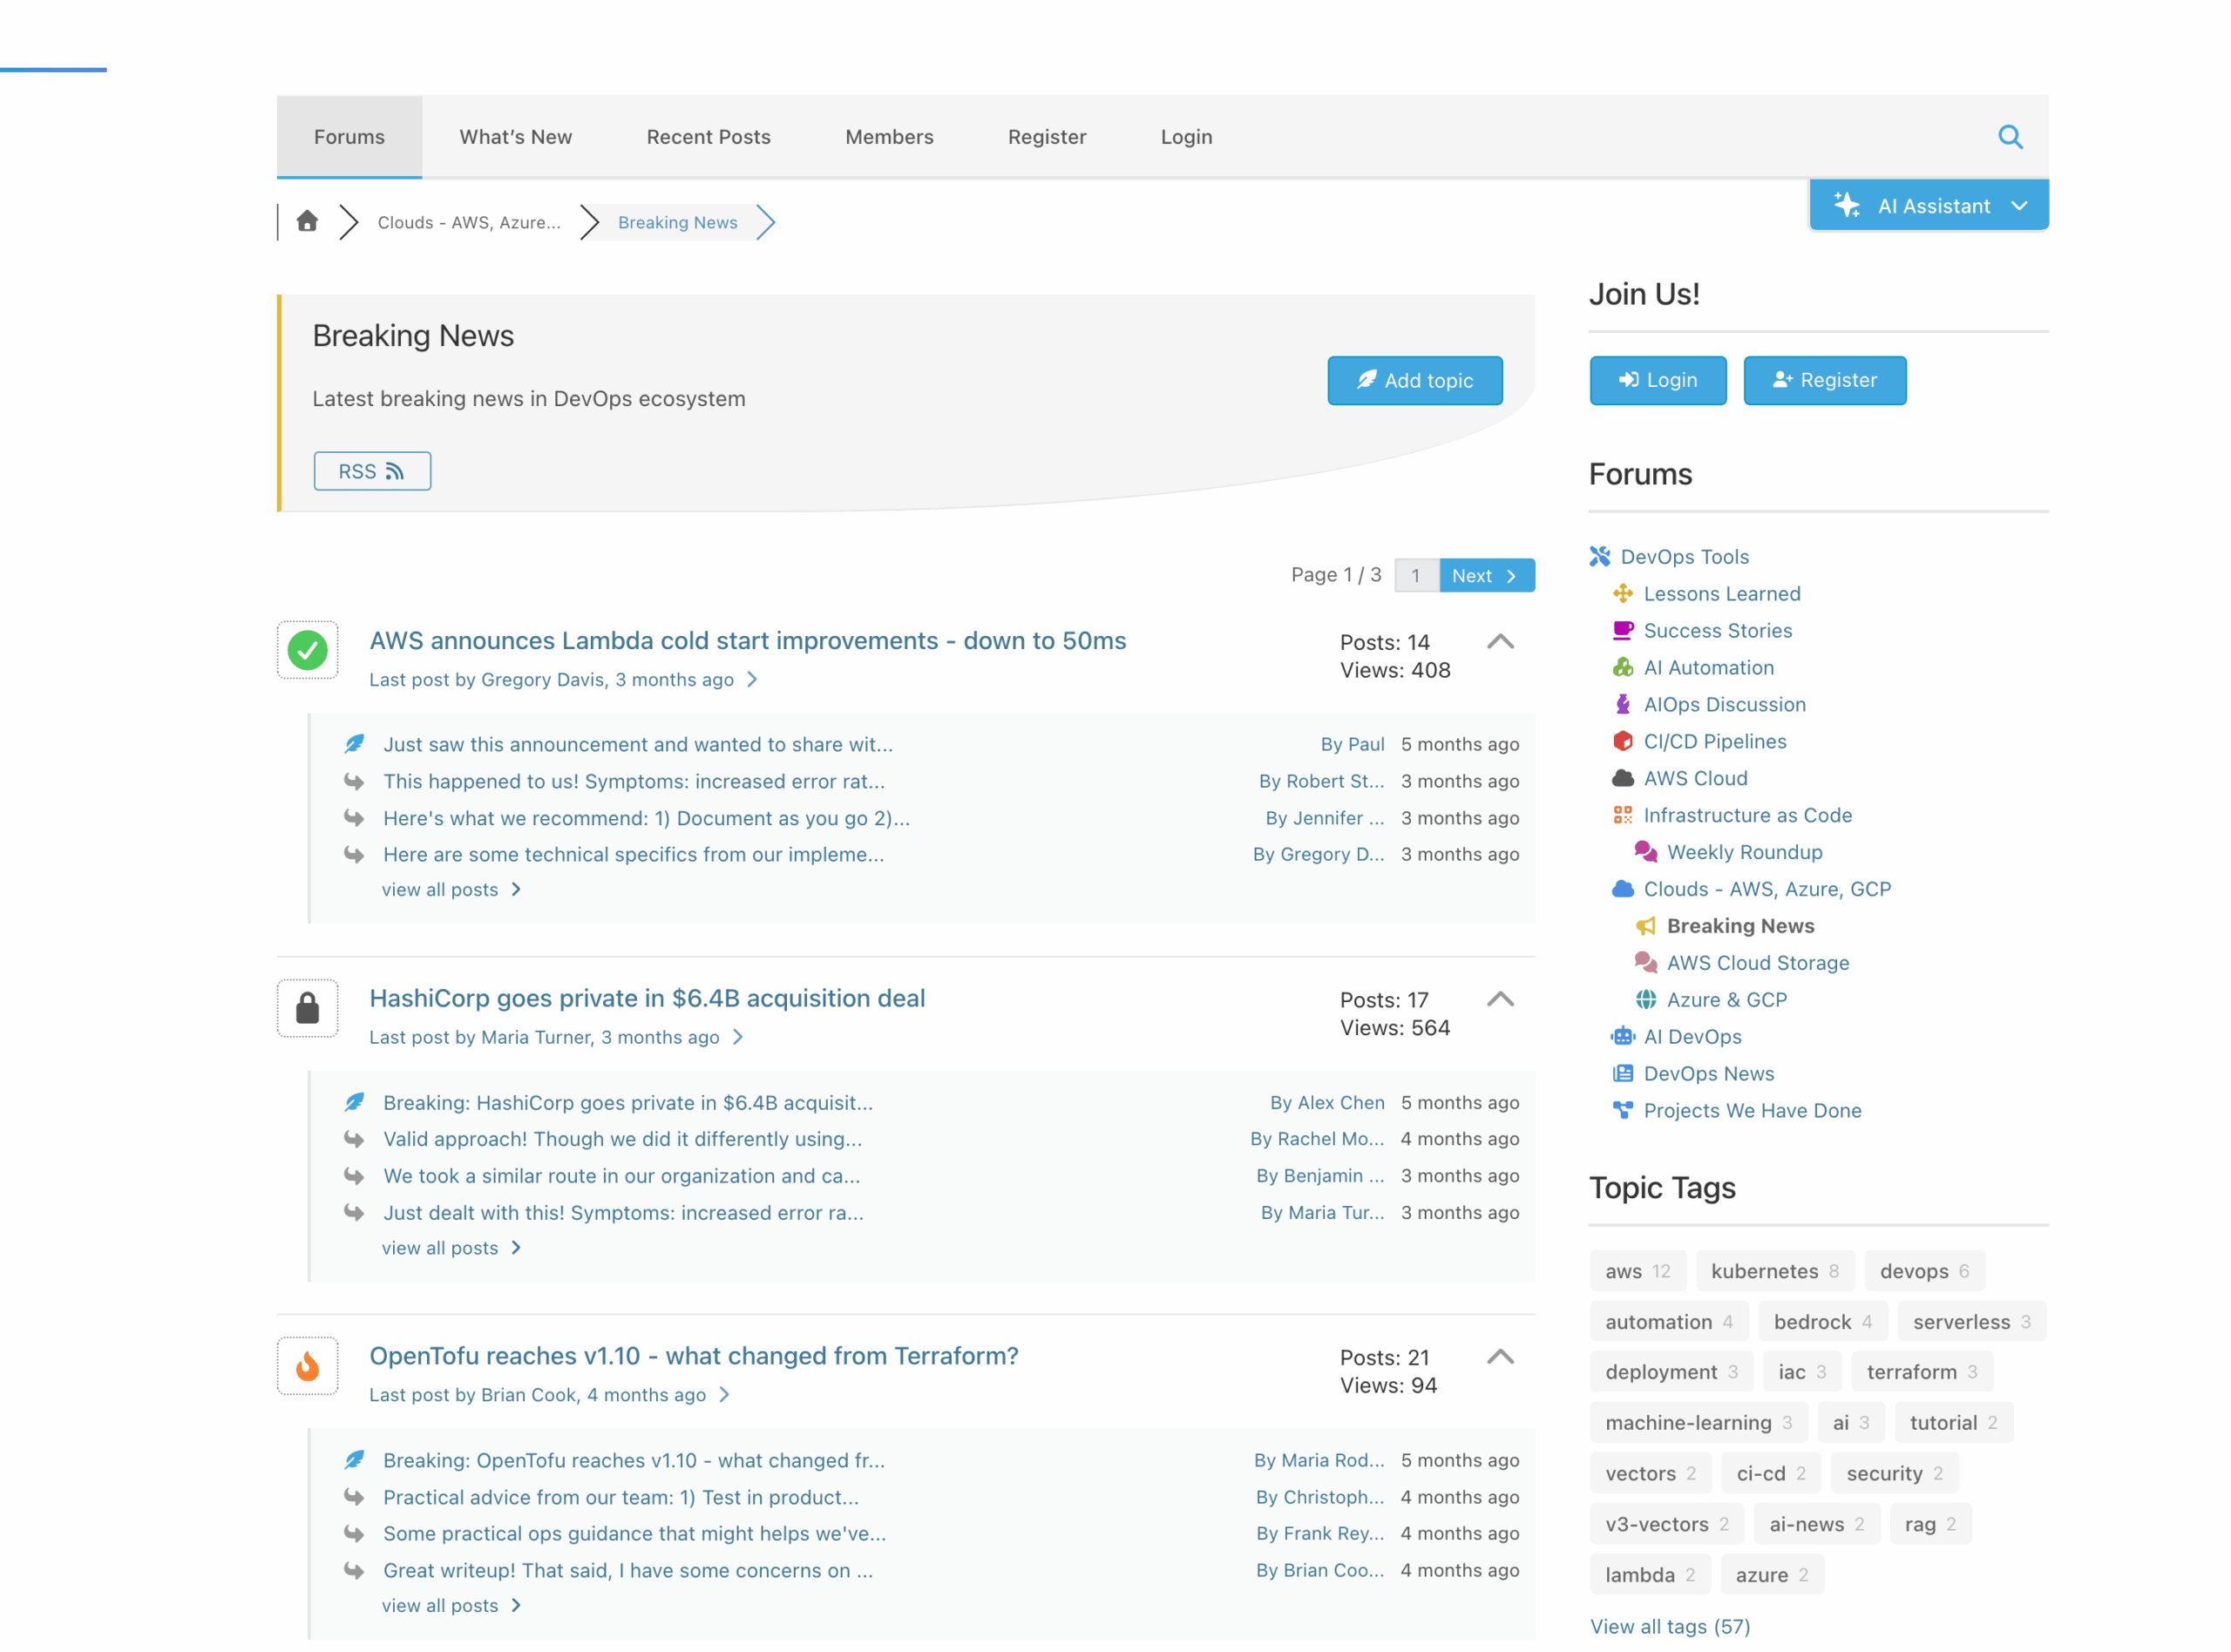The height and width of the screenshot is (1652, 2231).
Task: Click the padlock icon on HashiCorp topic
Action: [x=307, y=1008]
